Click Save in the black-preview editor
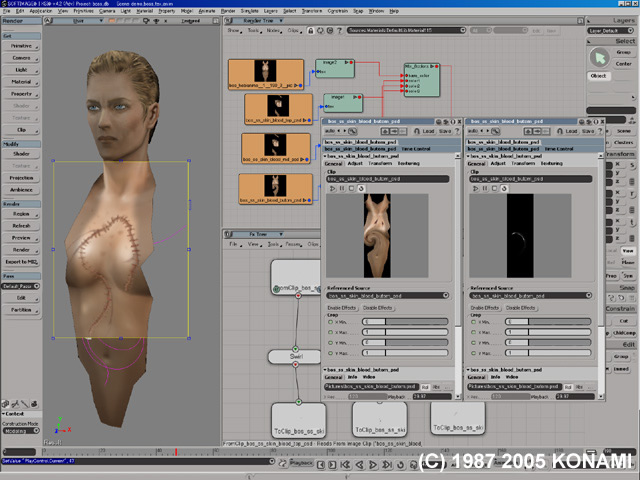Viewport: 640px width, 480px height. point(588,131)
